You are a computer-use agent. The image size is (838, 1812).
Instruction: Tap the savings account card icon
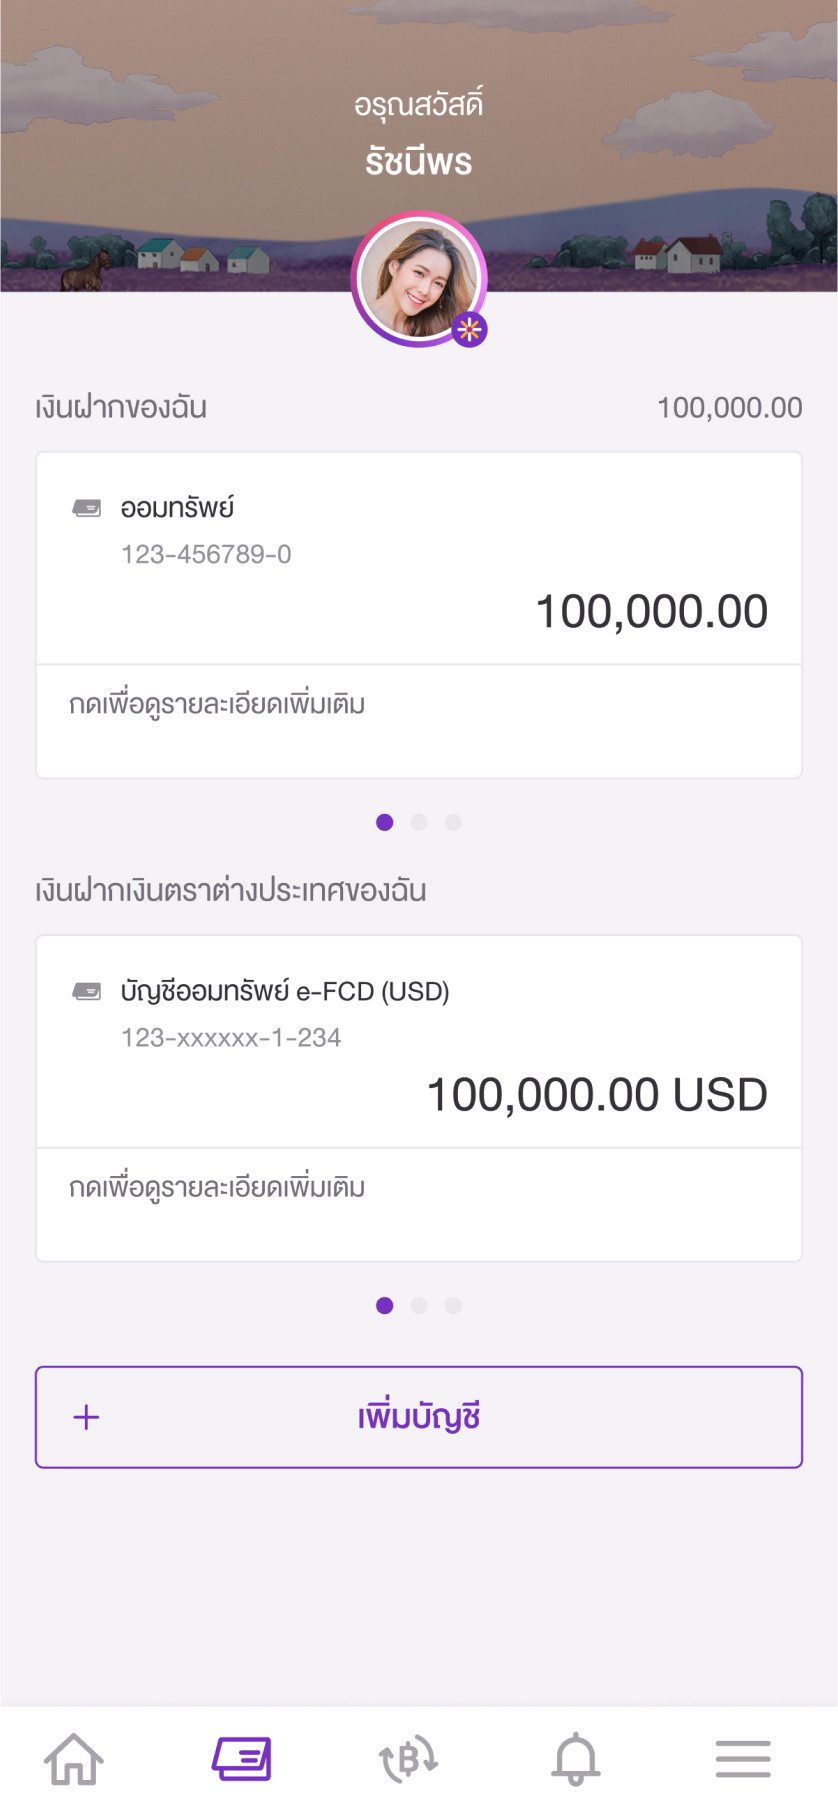(x=87, y=508)
